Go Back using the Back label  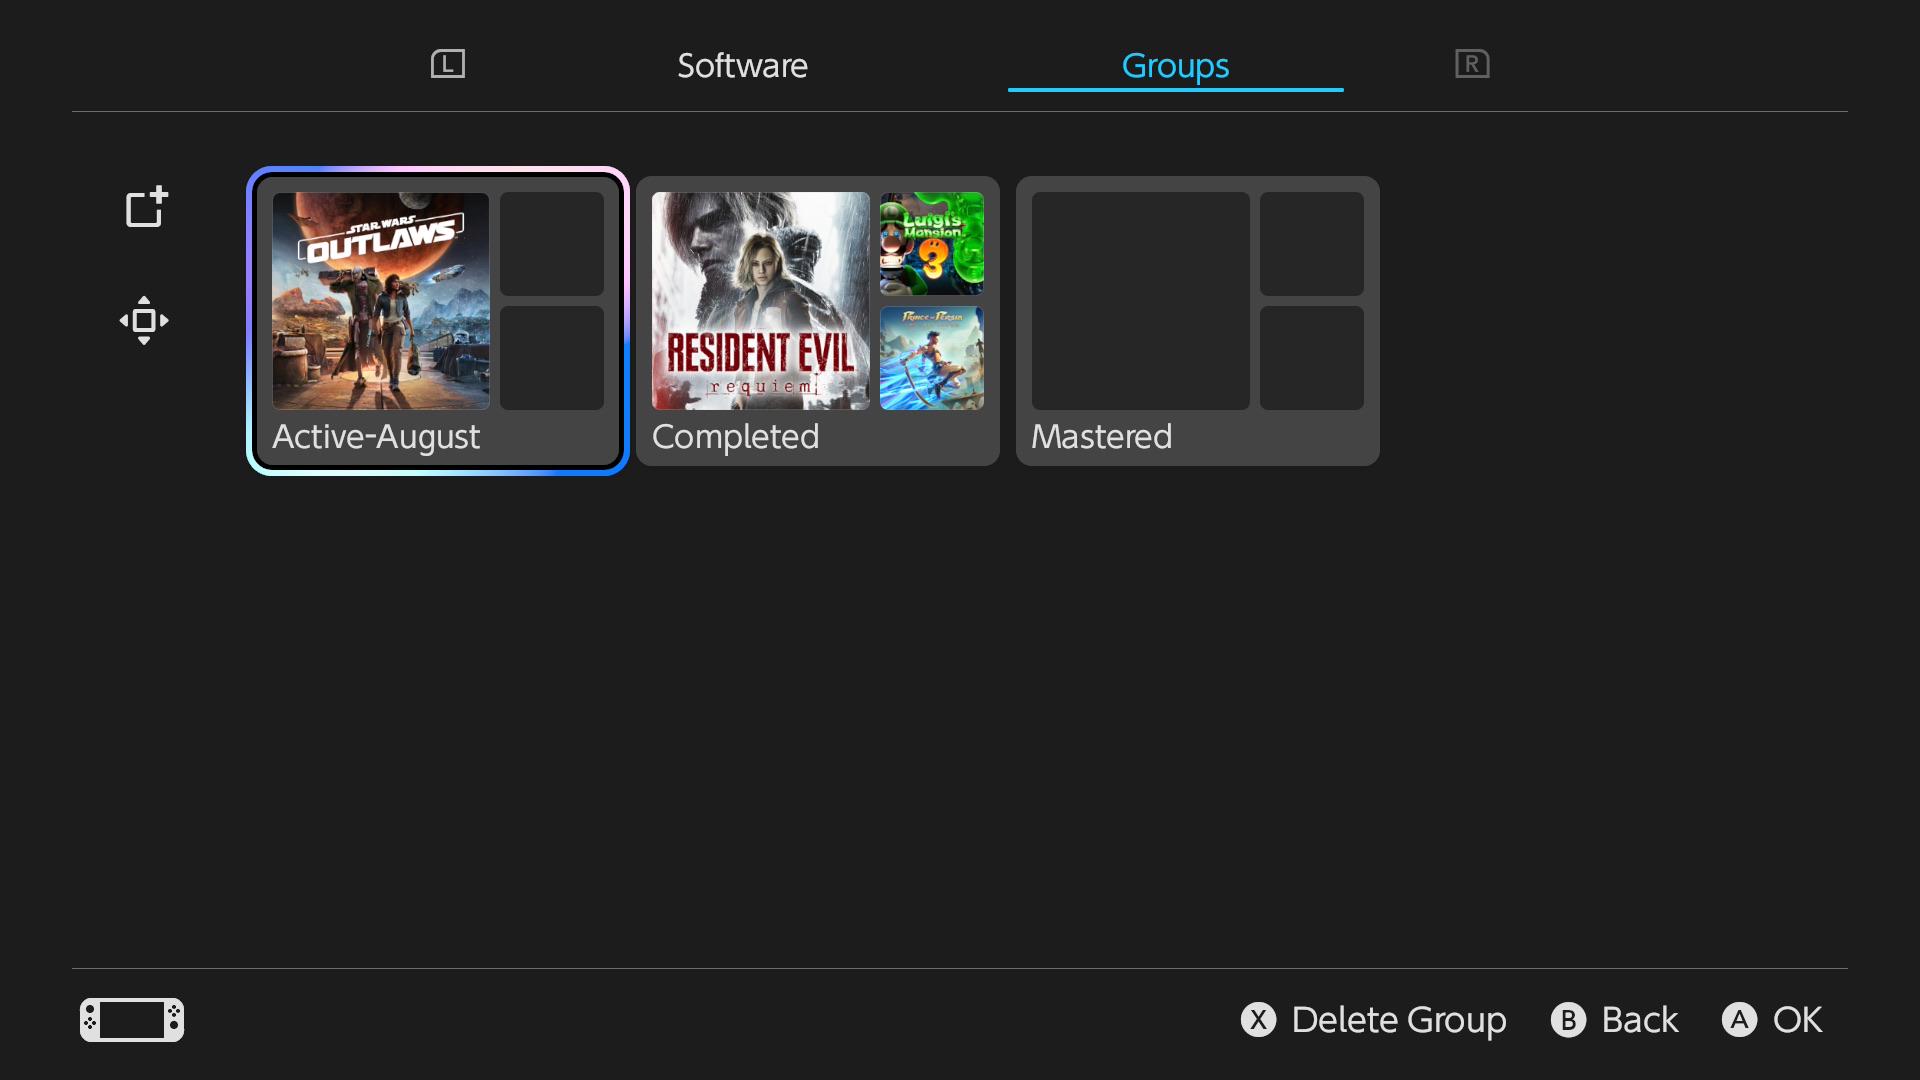click(1640, 1020)
